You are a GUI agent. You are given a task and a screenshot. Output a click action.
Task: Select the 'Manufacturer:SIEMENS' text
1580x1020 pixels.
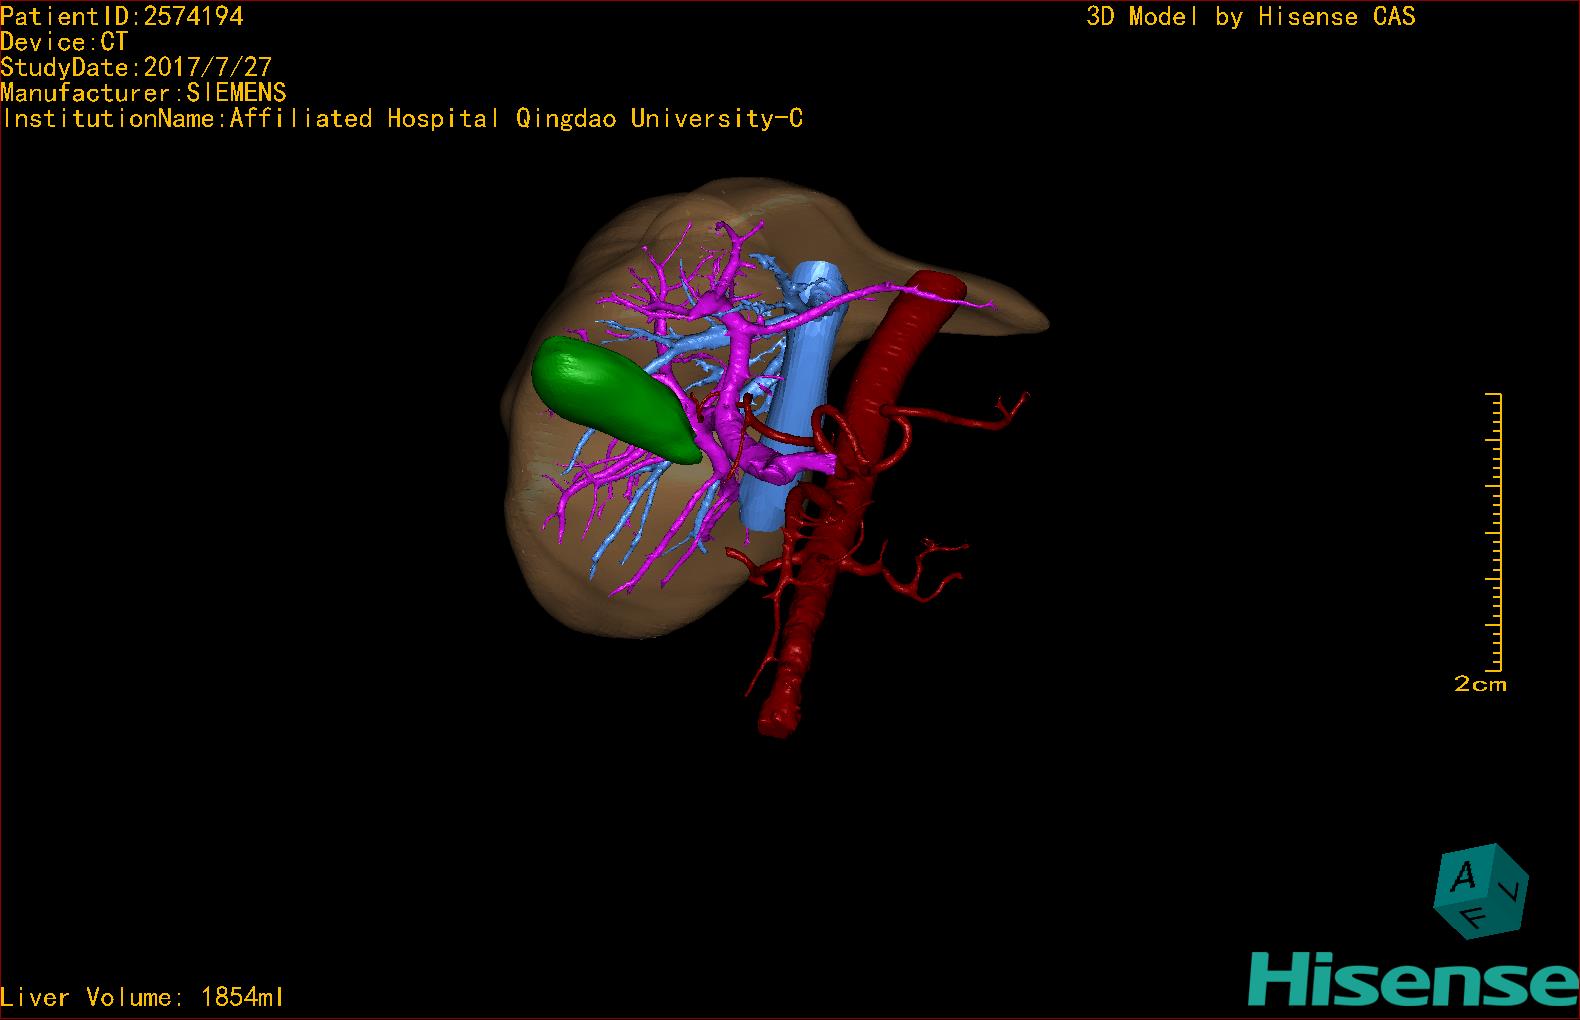click(x=143, y=93)
